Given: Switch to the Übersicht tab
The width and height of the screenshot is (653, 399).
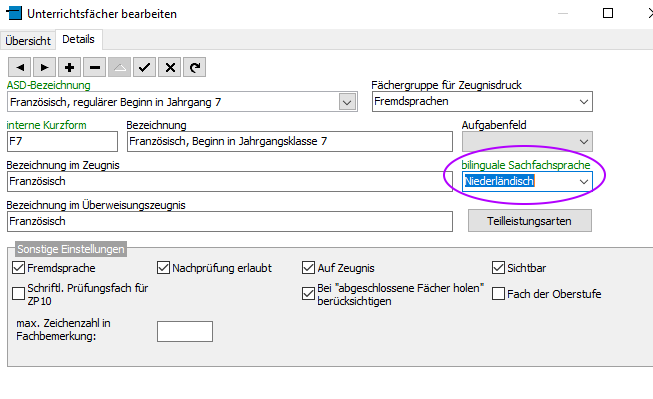Looking at the screenshot, I should (28, 41).
